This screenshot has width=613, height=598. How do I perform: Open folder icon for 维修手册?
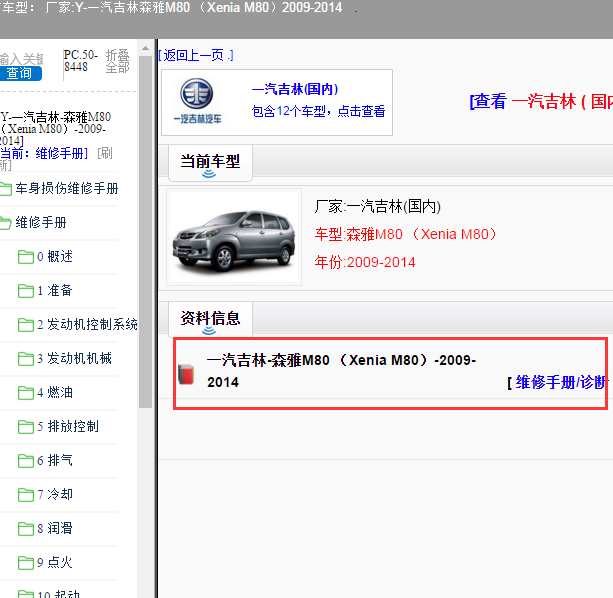[x=5, y=223]
